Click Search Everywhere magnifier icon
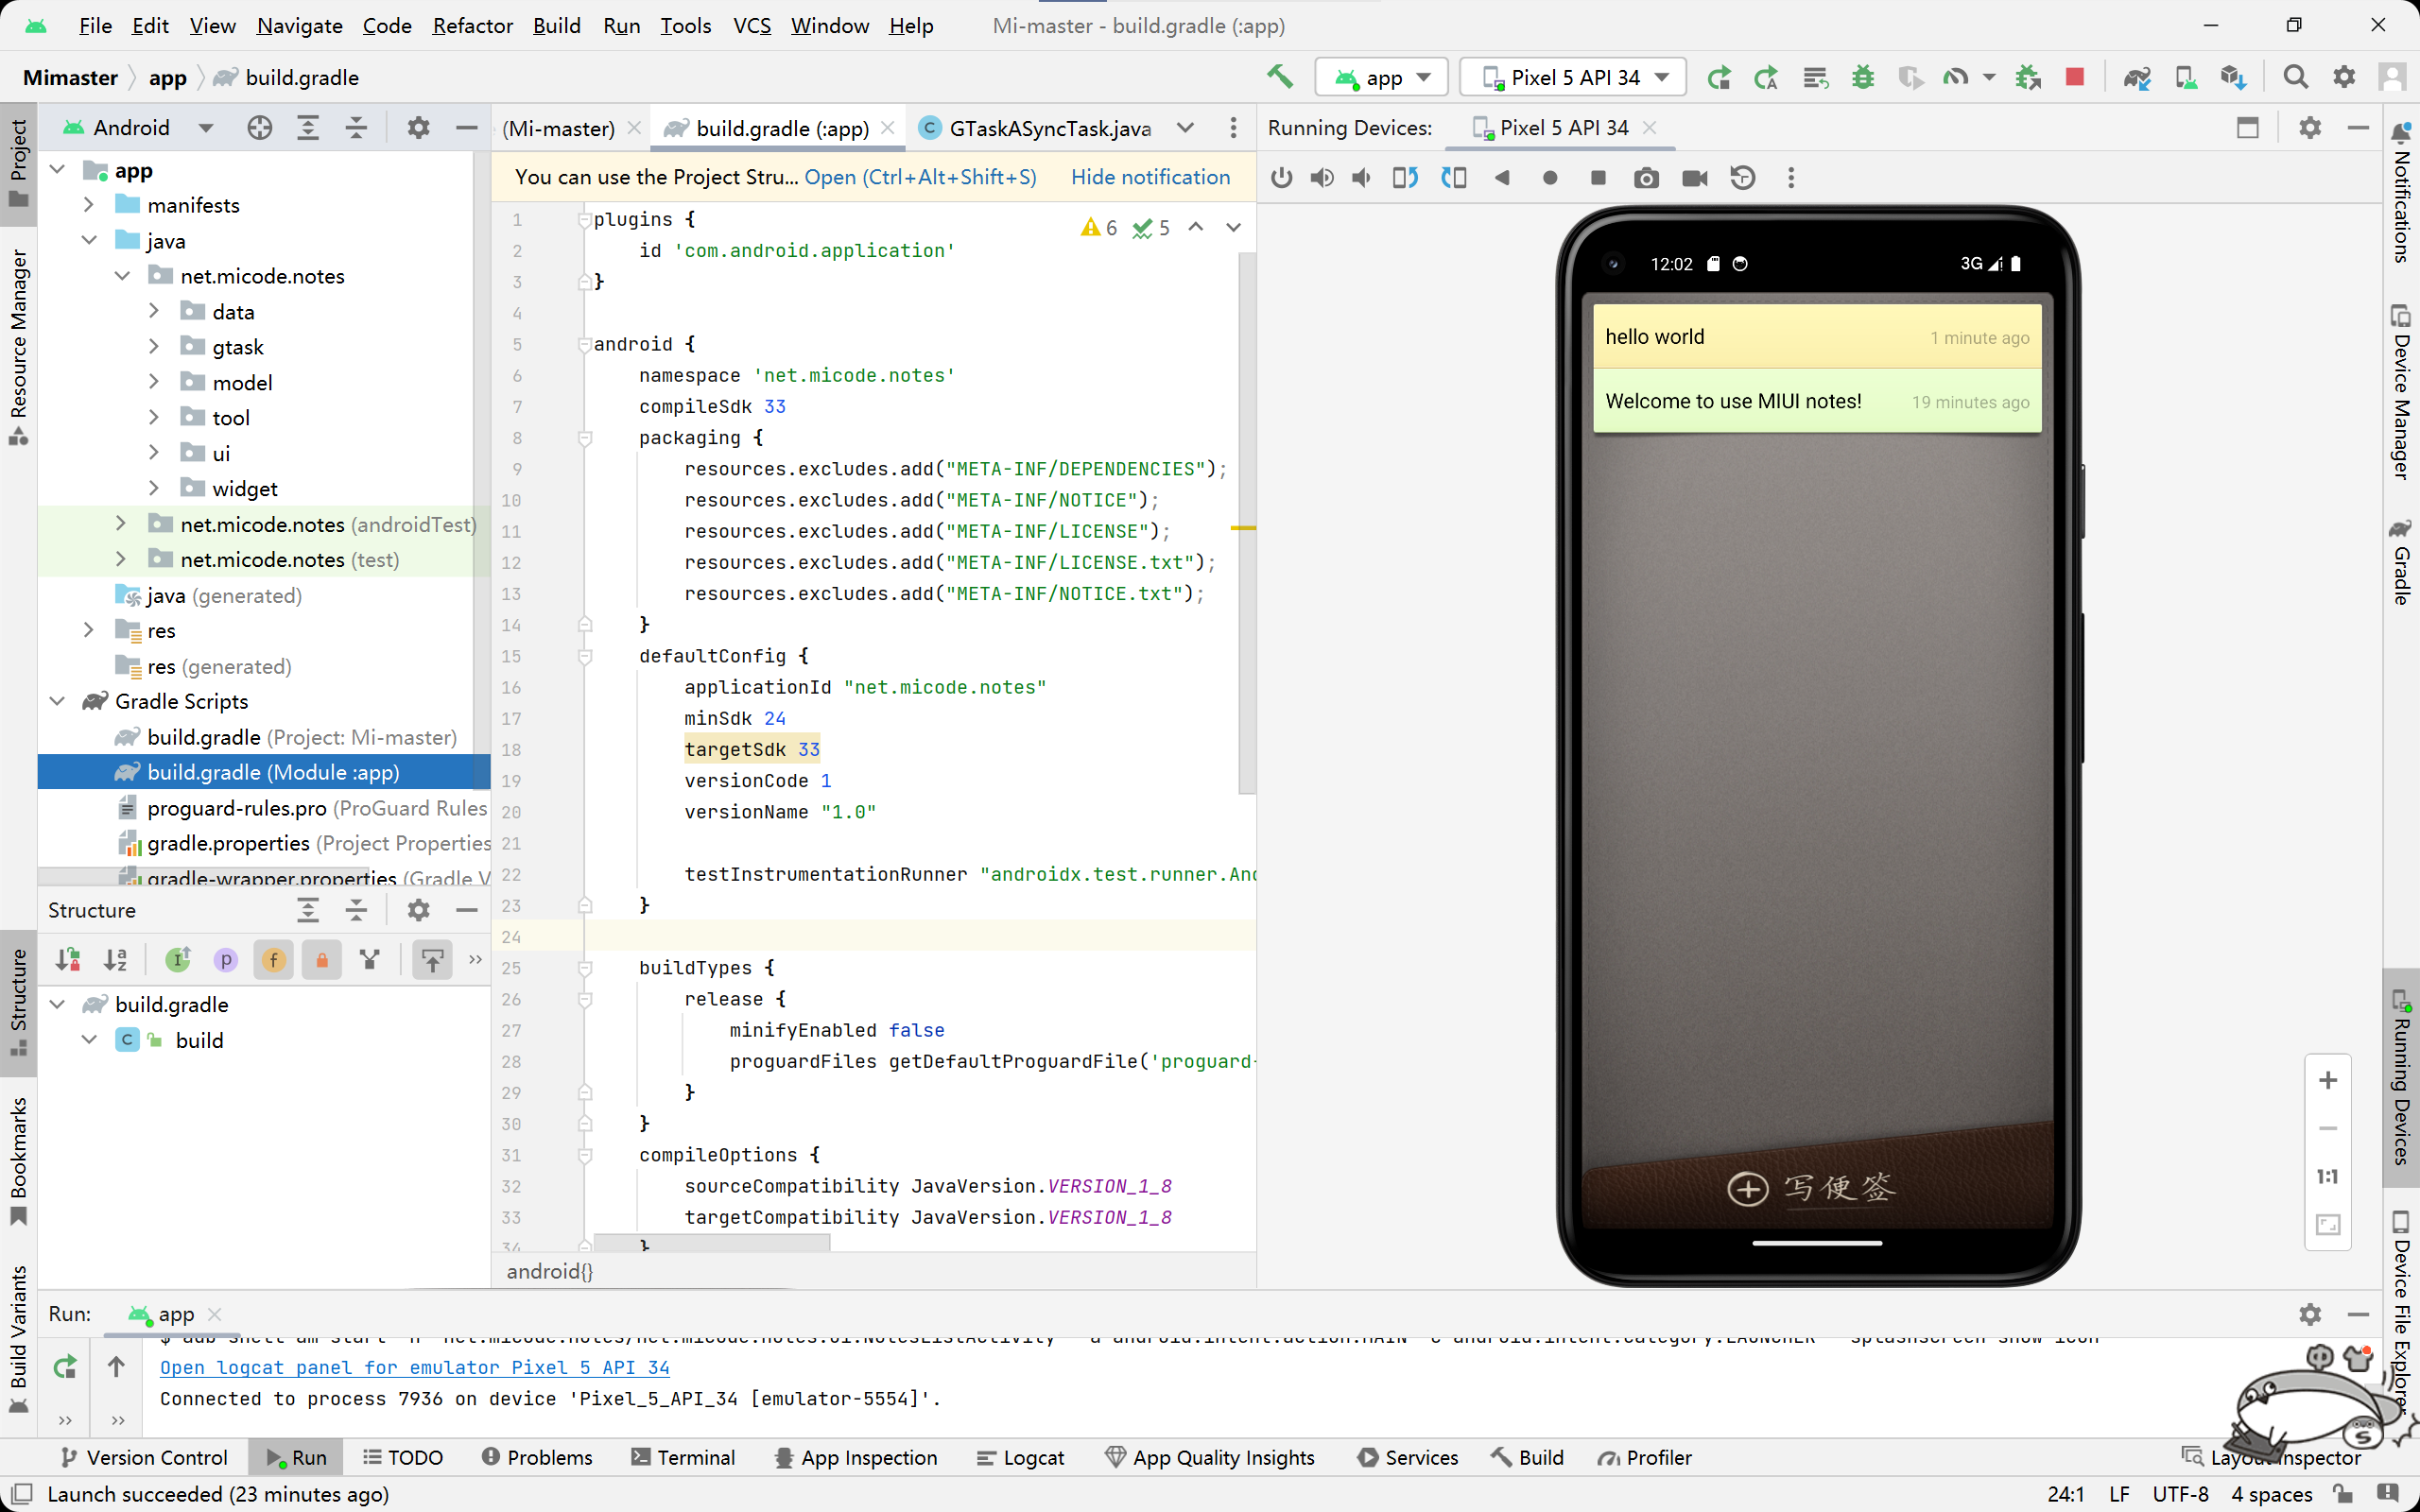Viewport: 2420px width, 1512px height. pos(2295,77)
